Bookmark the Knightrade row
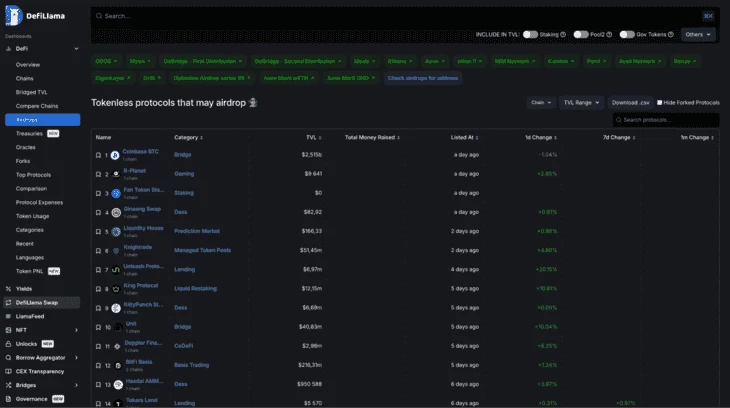 pos(98,251)
